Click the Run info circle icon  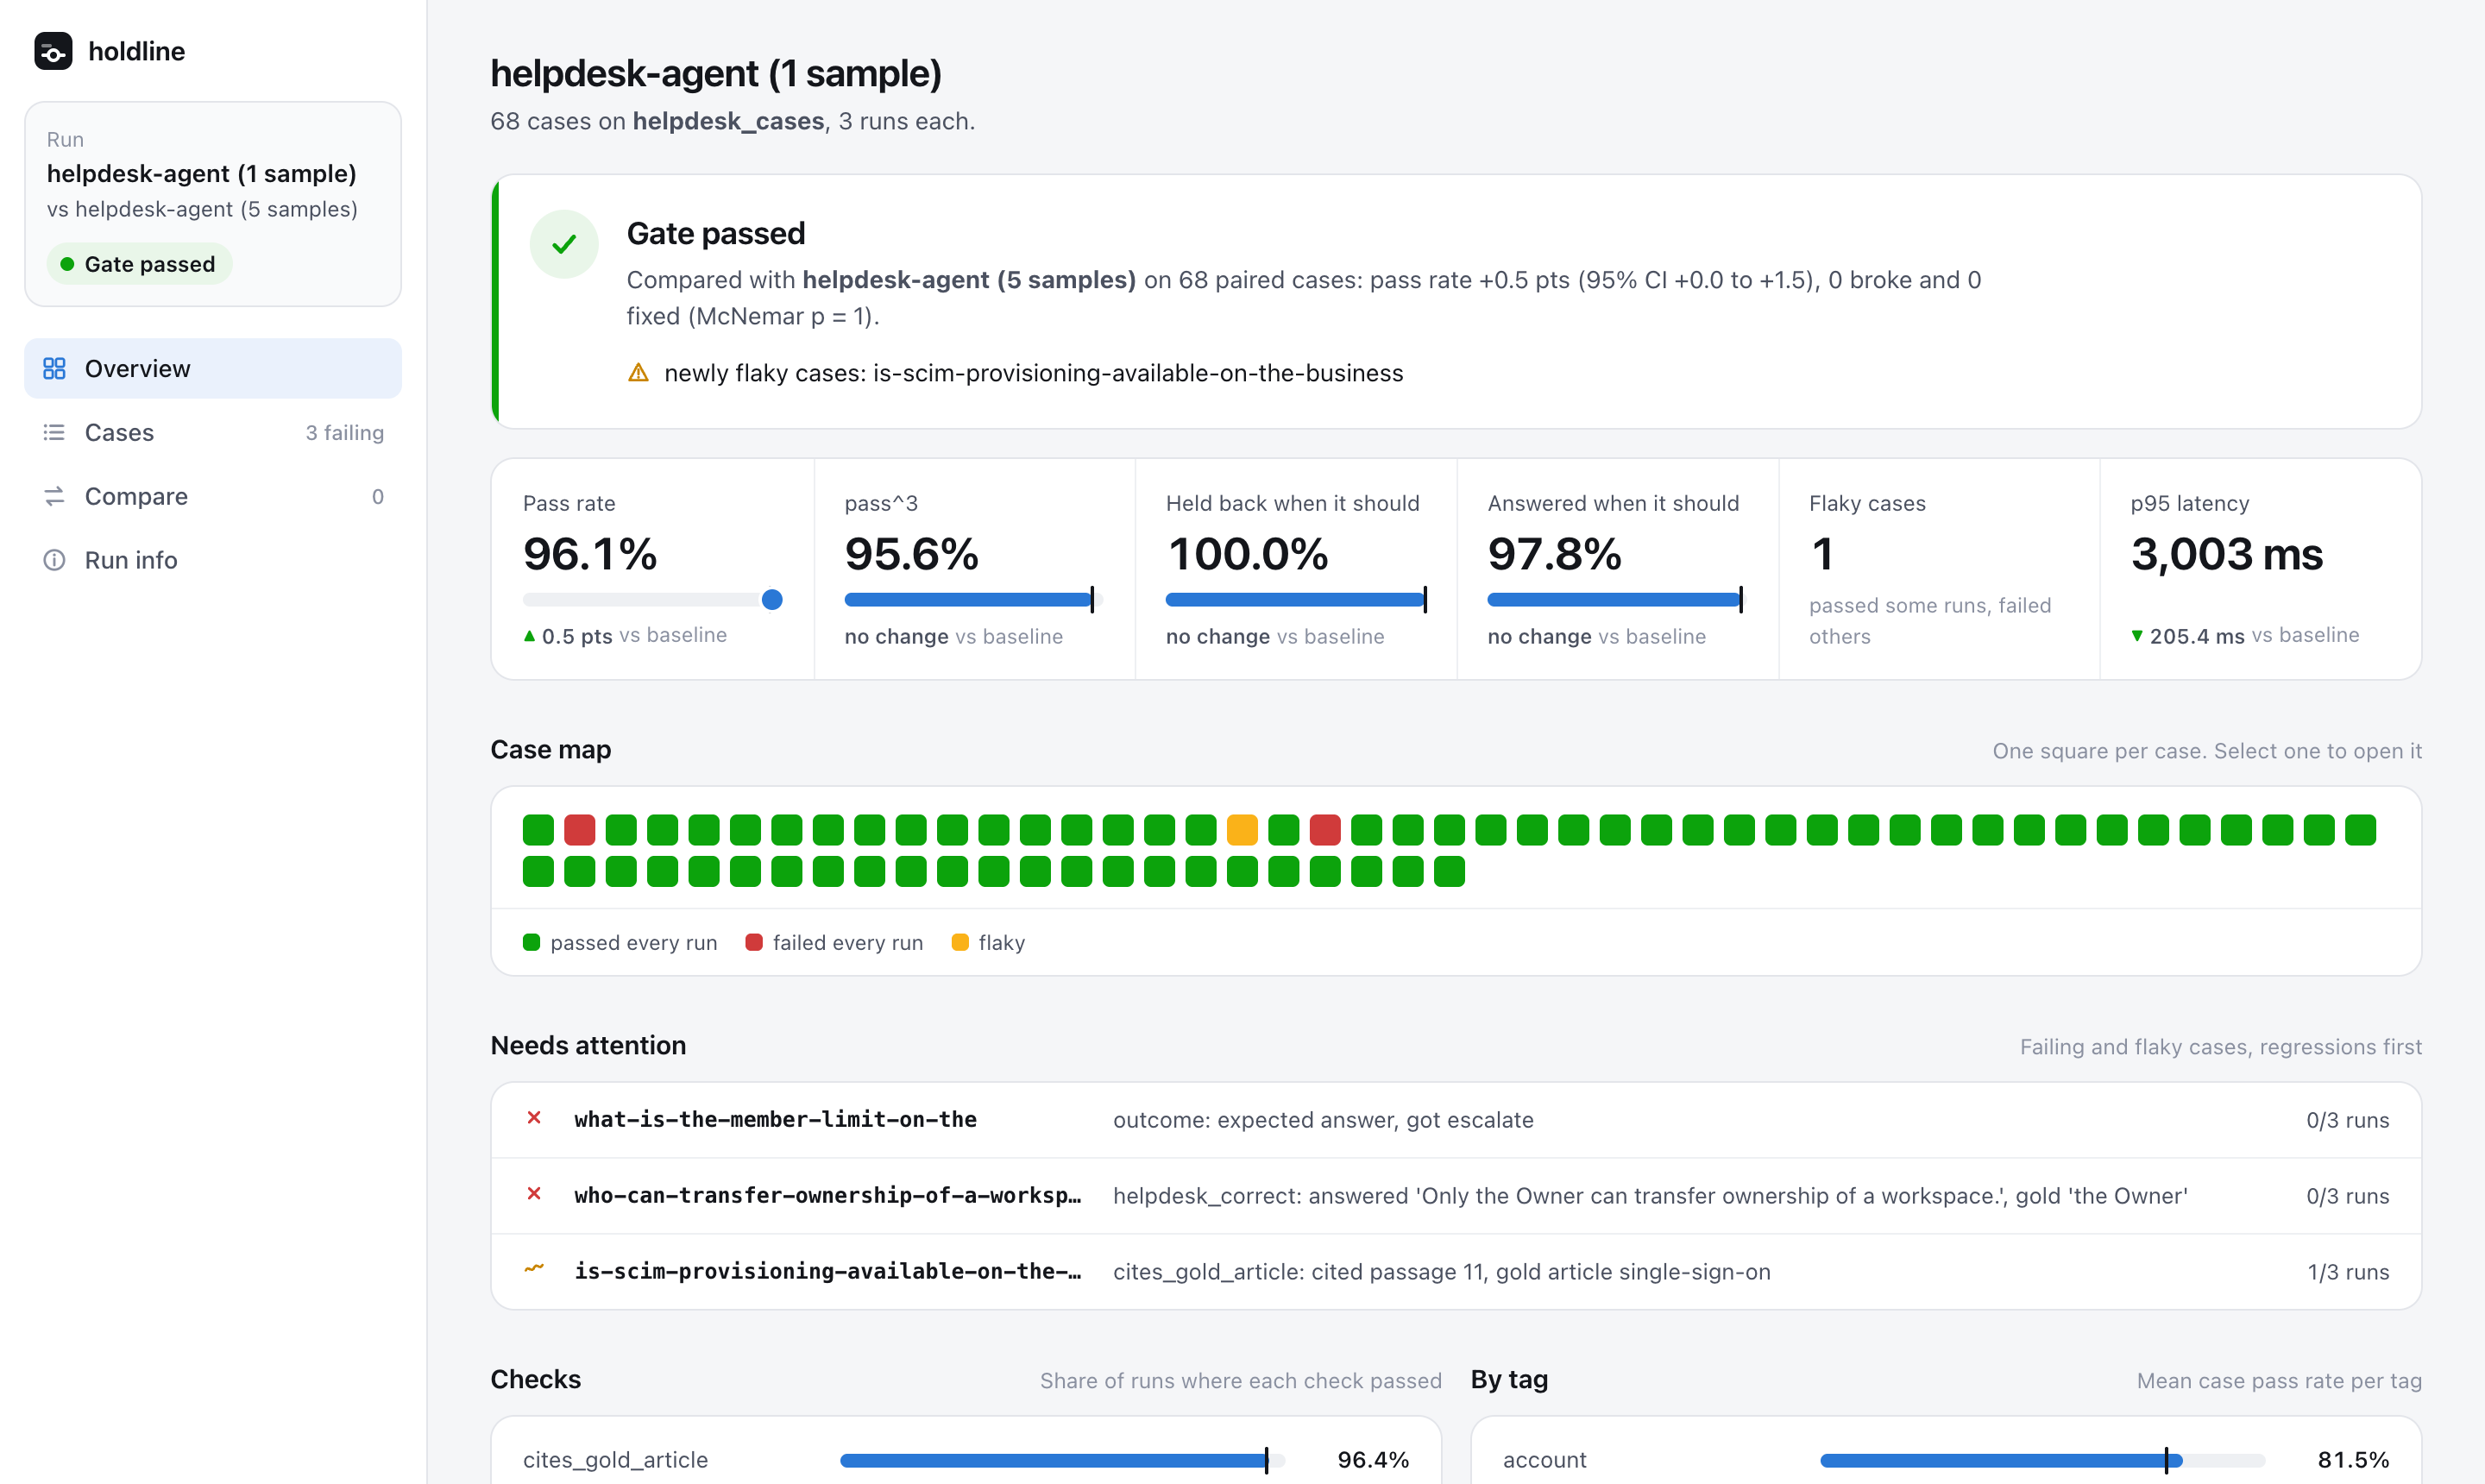click(x=54, y=560)
